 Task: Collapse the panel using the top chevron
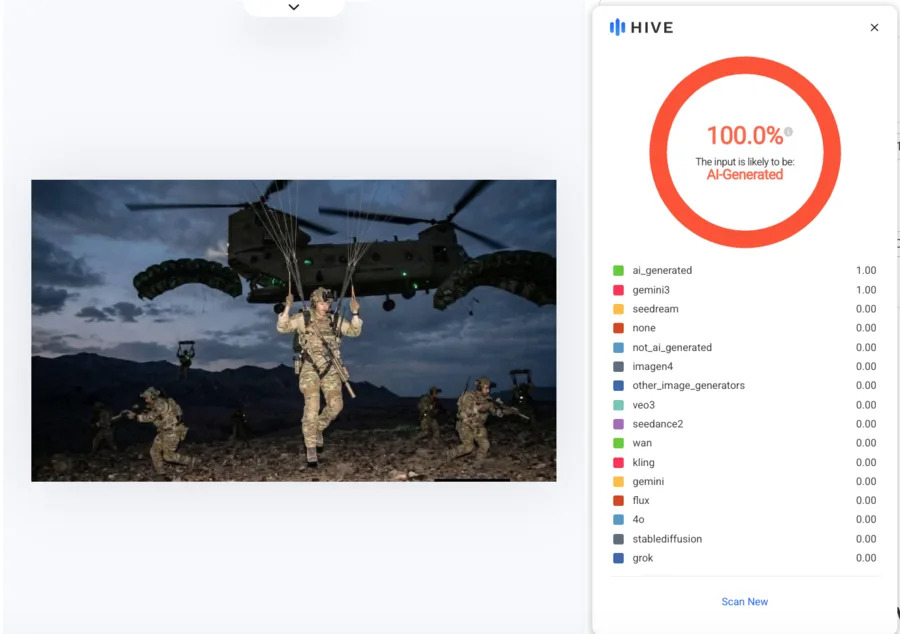(x=293, y=7)
